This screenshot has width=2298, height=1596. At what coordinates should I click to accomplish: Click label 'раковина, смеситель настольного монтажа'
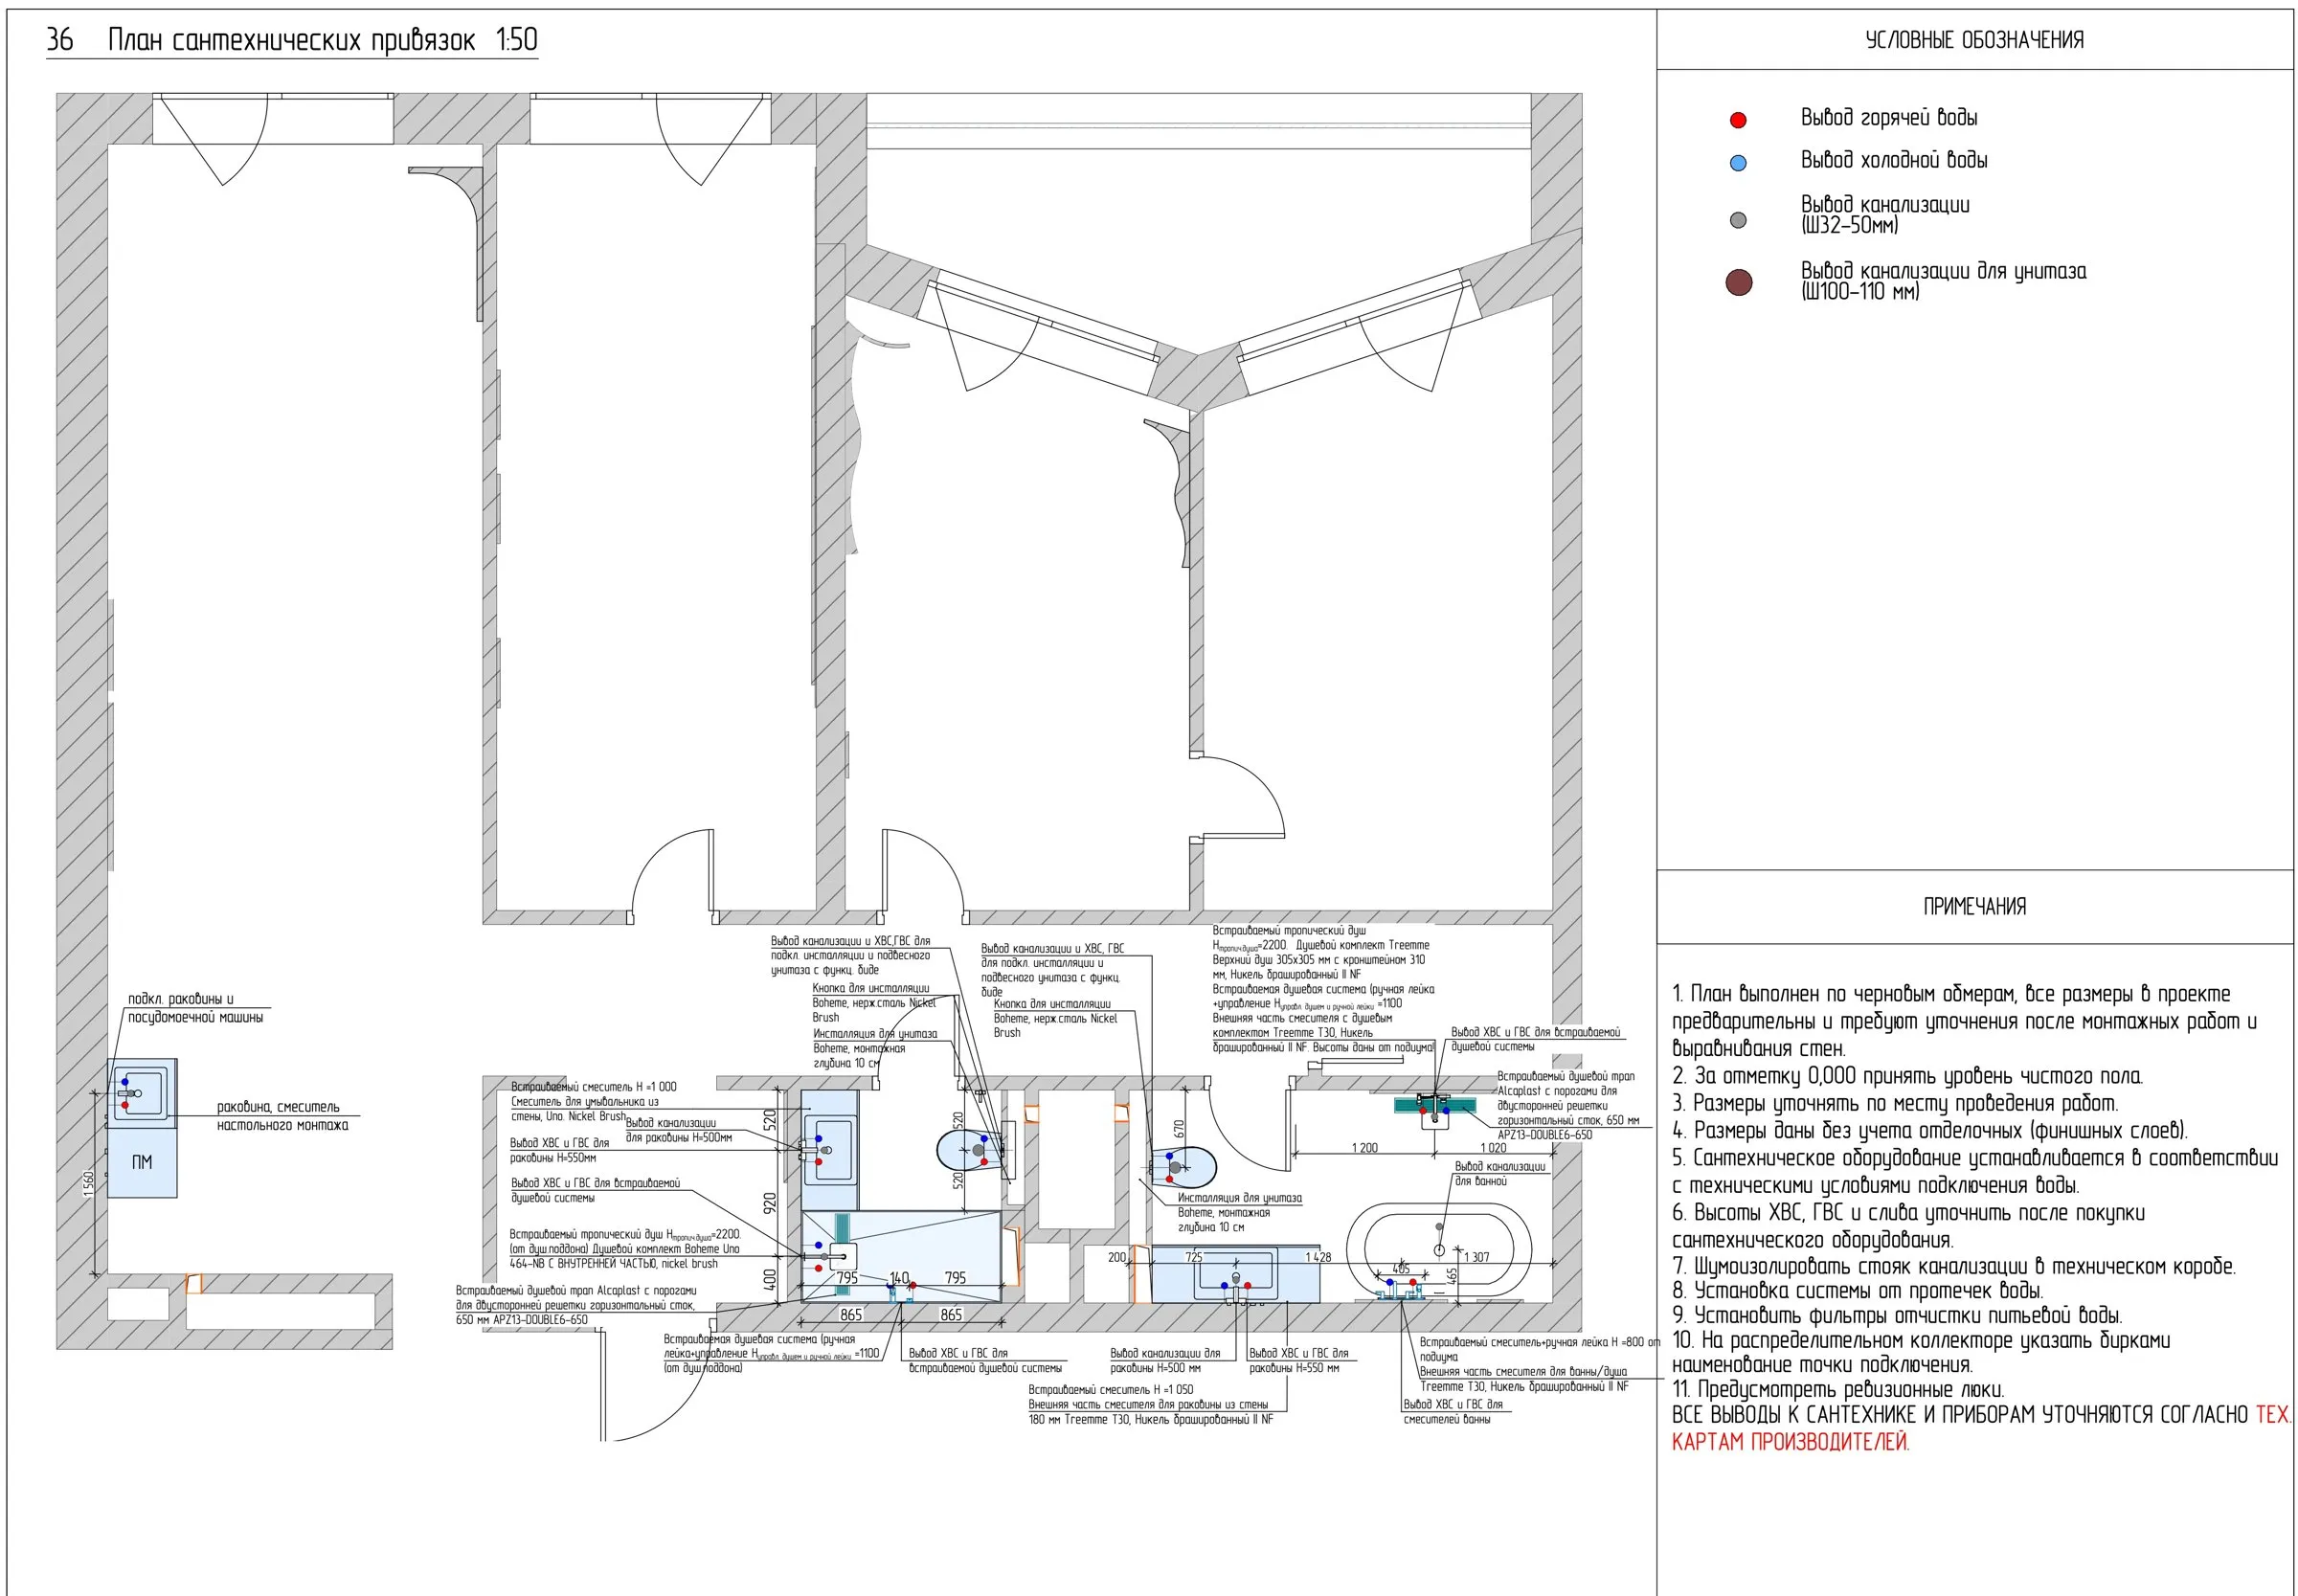click(x=282, y=1116)
